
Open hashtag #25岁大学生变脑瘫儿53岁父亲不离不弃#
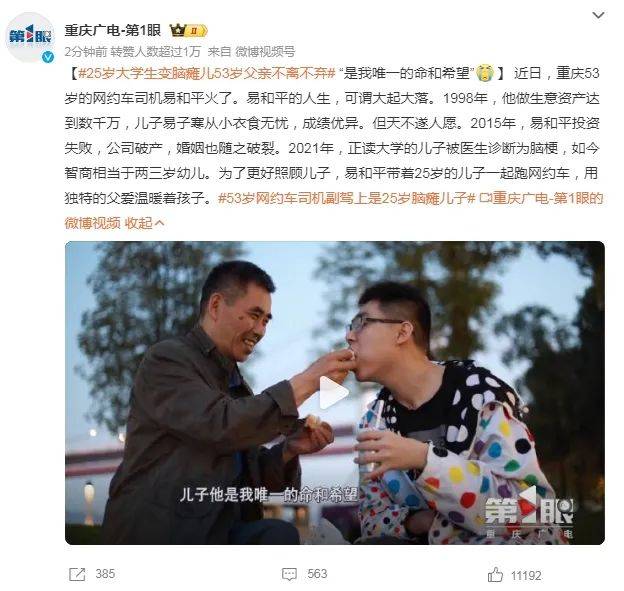pos(207,73)
